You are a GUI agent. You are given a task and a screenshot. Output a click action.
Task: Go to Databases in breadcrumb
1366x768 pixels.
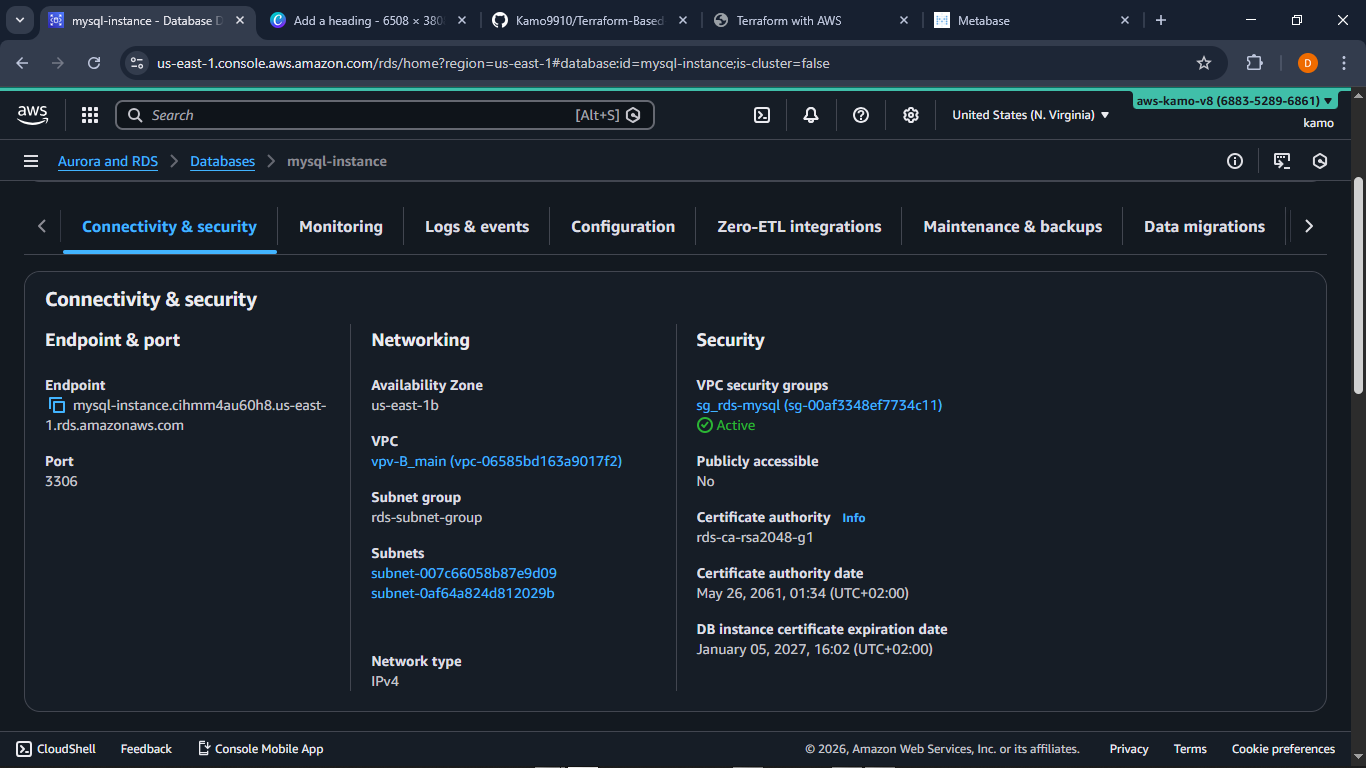pyautogui.click(x=222, y=161)
